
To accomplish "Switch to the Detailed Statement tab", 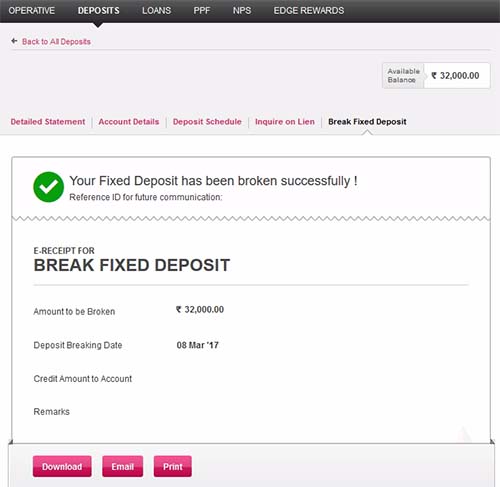I will pyautogui.click(x=48, y=122).
